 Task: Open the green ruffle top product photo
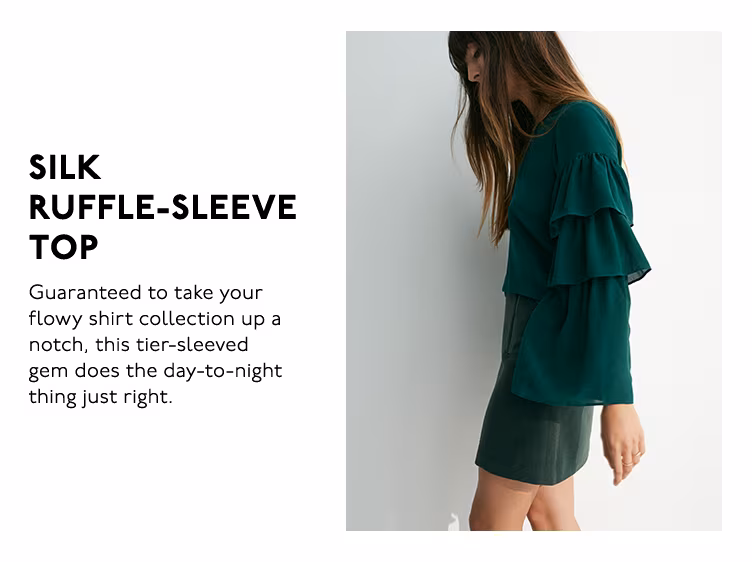pyautogui.click(x=533, y=281)
